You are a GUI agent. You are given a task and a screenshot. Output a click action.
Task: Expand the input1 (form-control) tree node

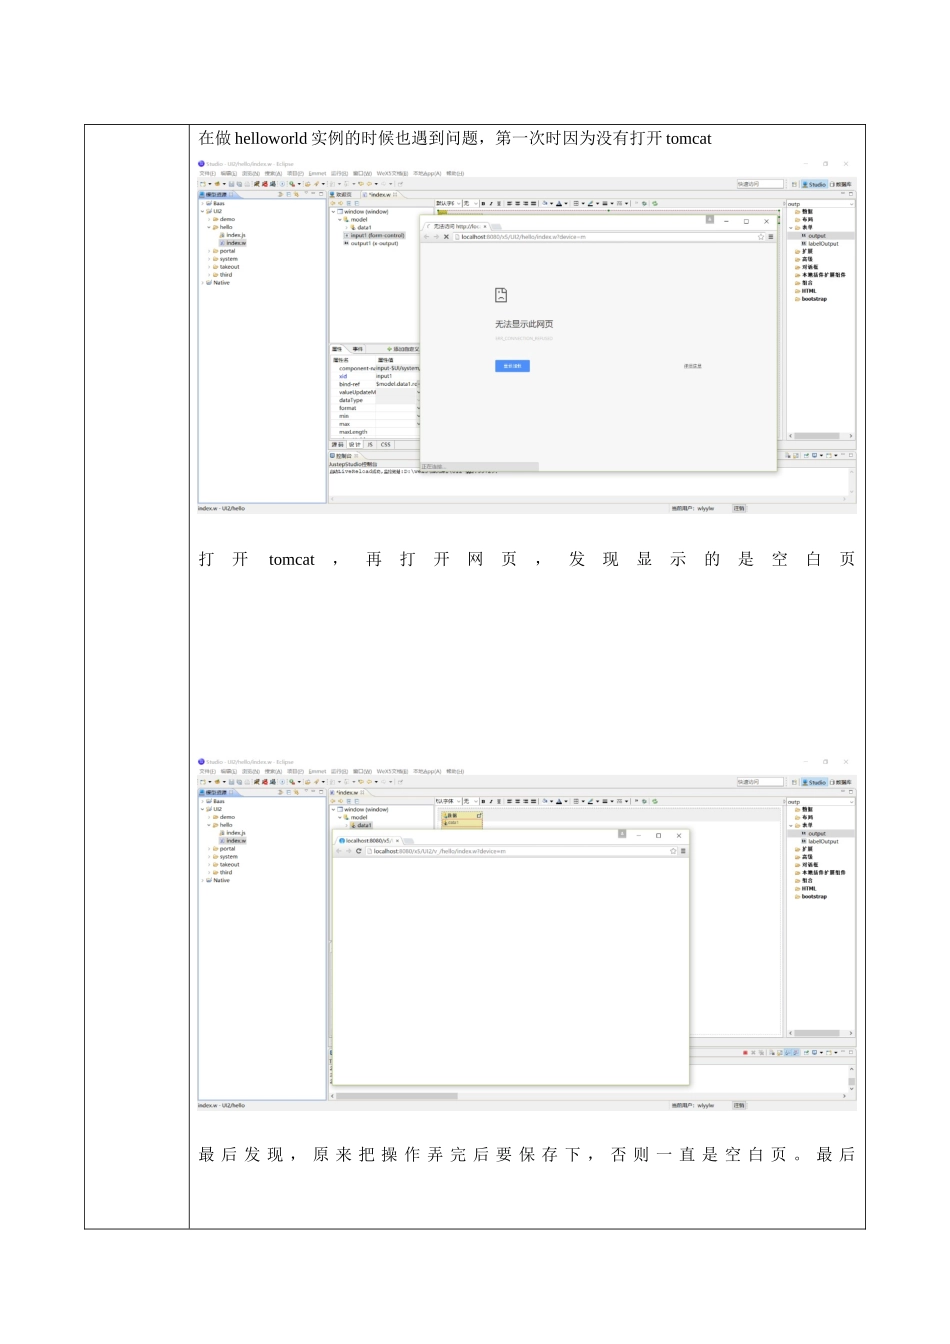(x=346, y=236)
